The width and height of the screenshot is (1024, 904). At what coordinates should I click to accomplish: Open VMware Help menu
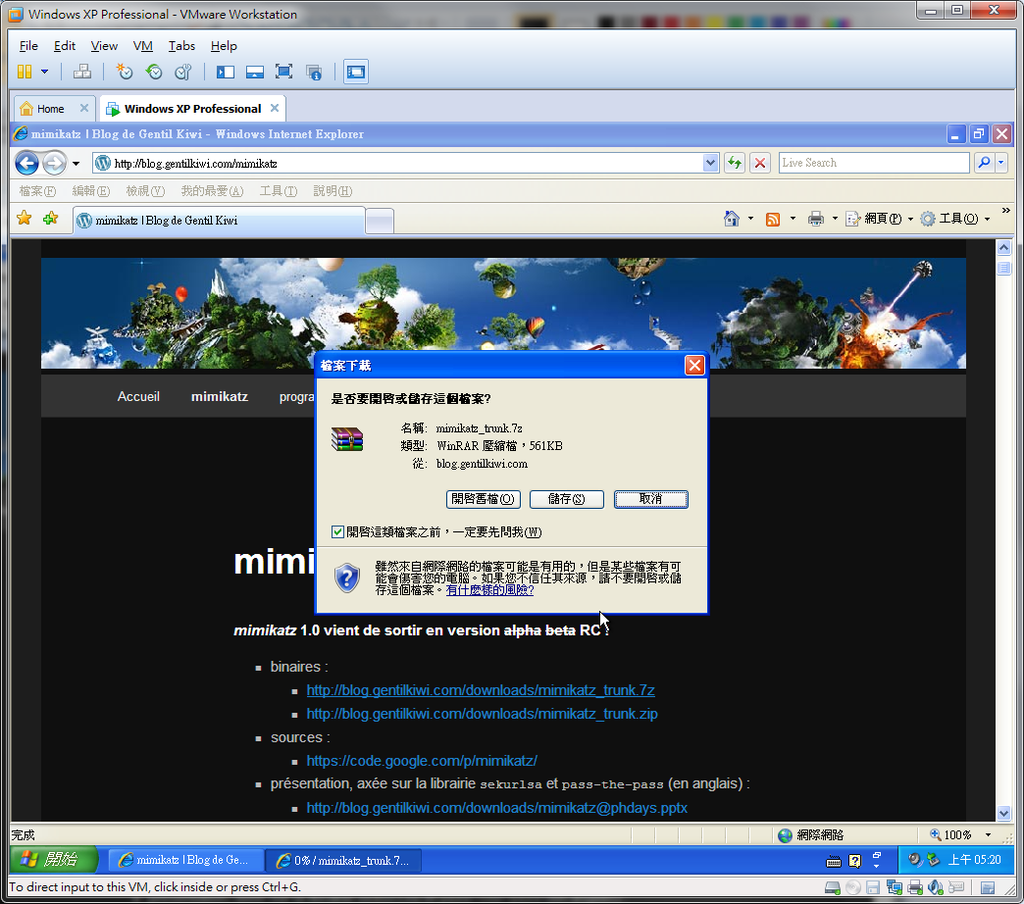223,46
